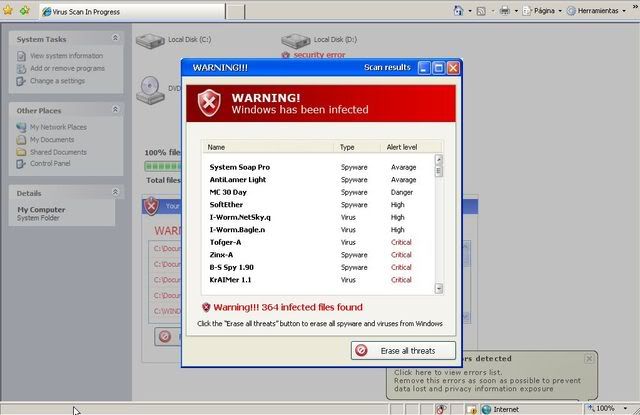Click the Add to Favorites icon
The width and height of the screenshot is (640, 415).
pos(24,10)
